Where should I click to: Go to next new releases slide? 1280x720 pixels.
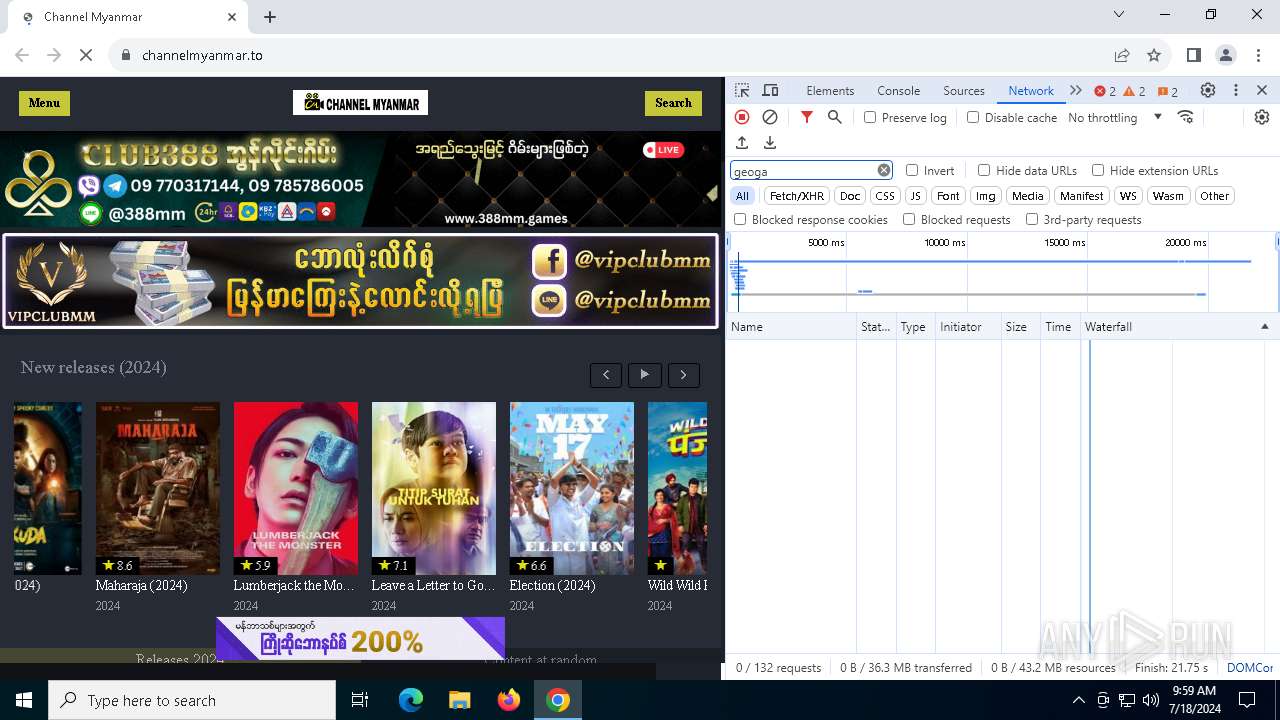[684, 375]
